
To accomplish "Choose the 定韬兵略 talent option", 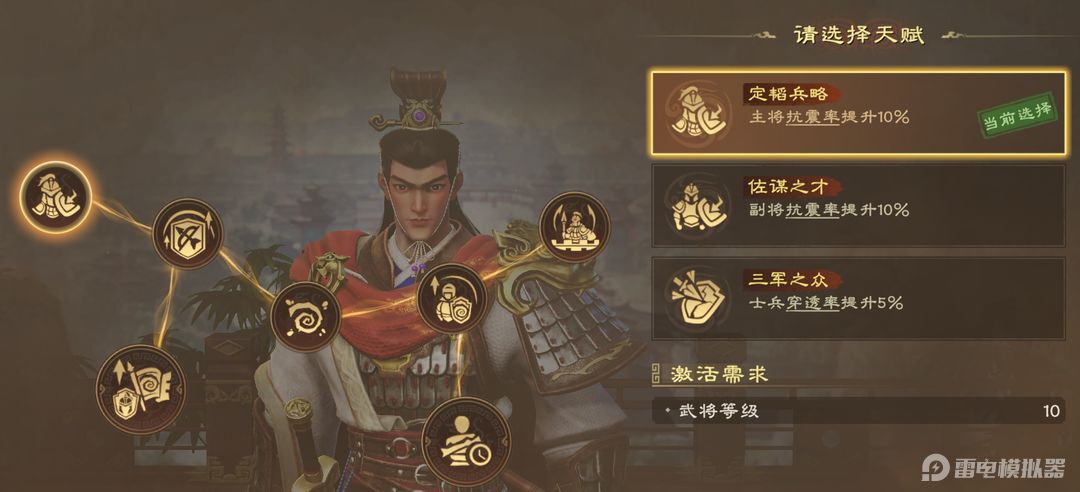I will [858, 112].
